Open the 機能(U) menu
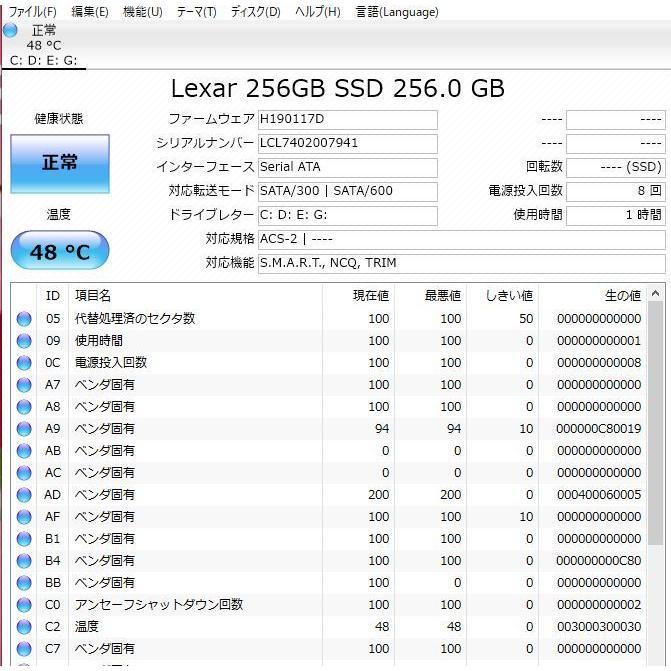Viewport: 671px width, 671px height. [143, 12]
